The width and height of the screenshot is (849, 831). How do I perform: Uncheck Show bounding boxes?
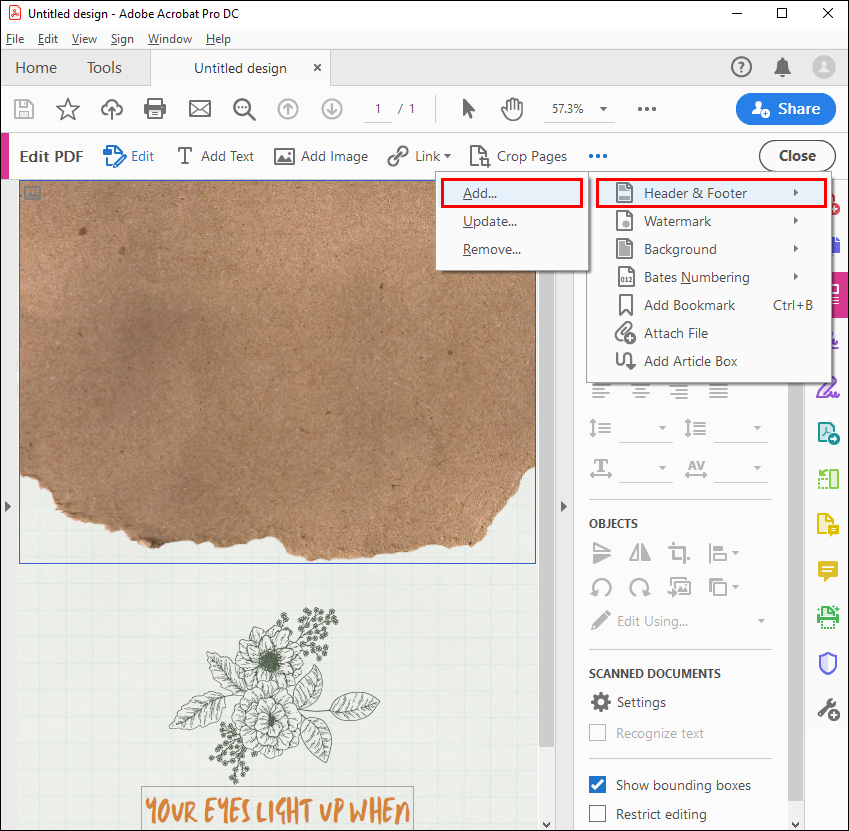tap(597, 784)
